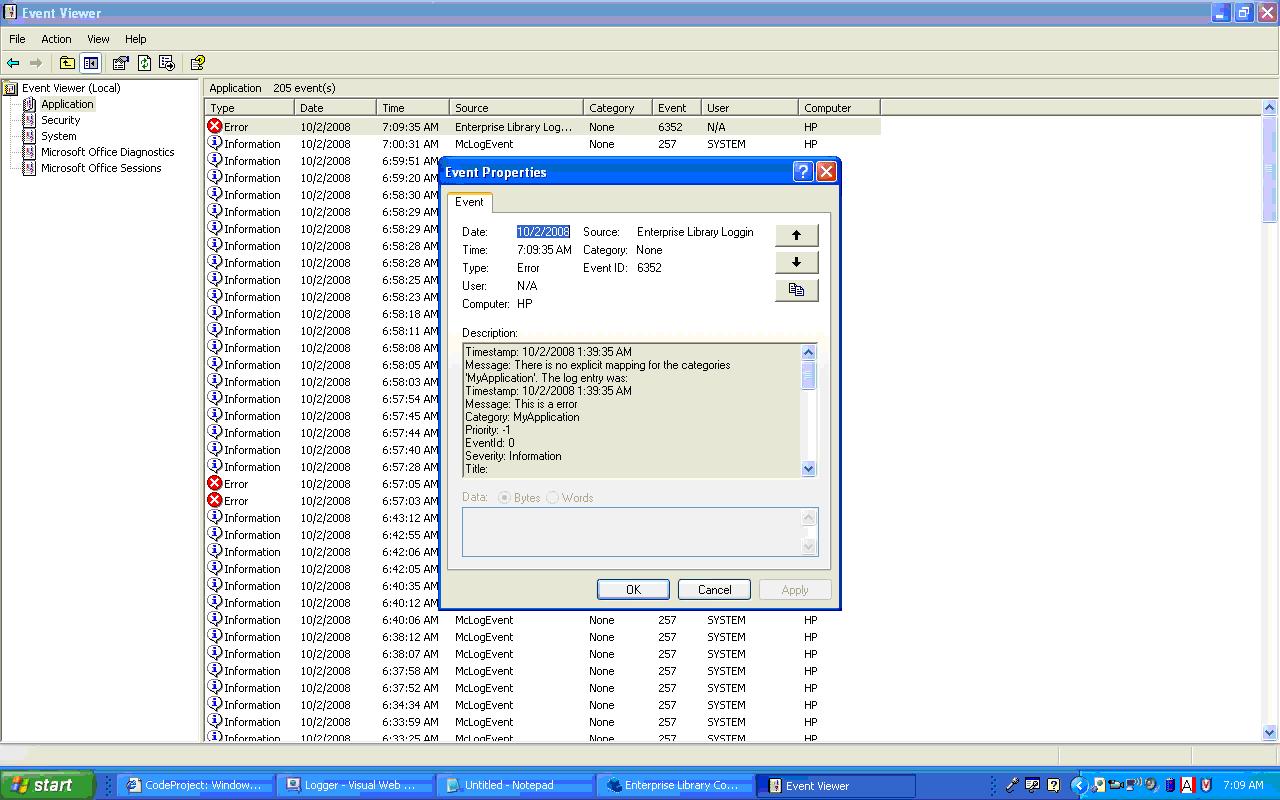
Task: Sort by the User column header
Action: 750,108
